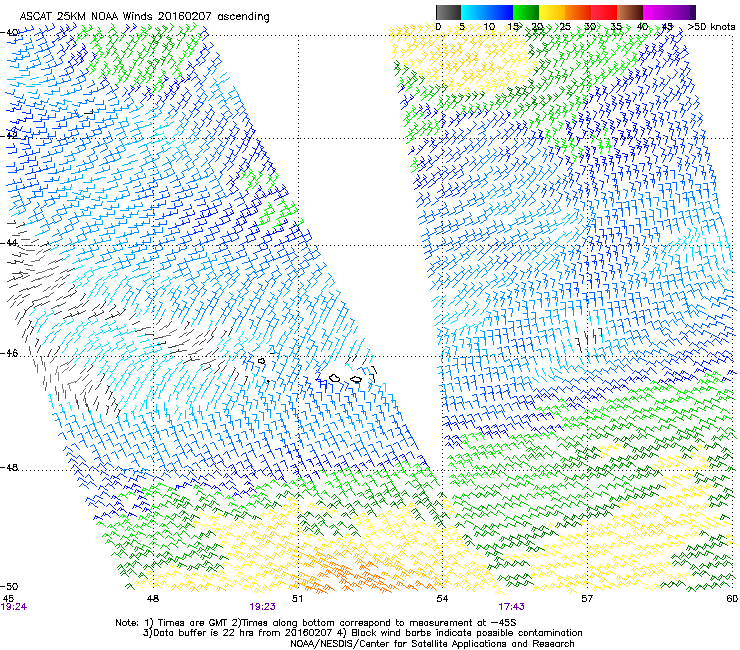Click the magenta 40-45 knots legend swatch

pyautogui.click(x=656, y=12)
